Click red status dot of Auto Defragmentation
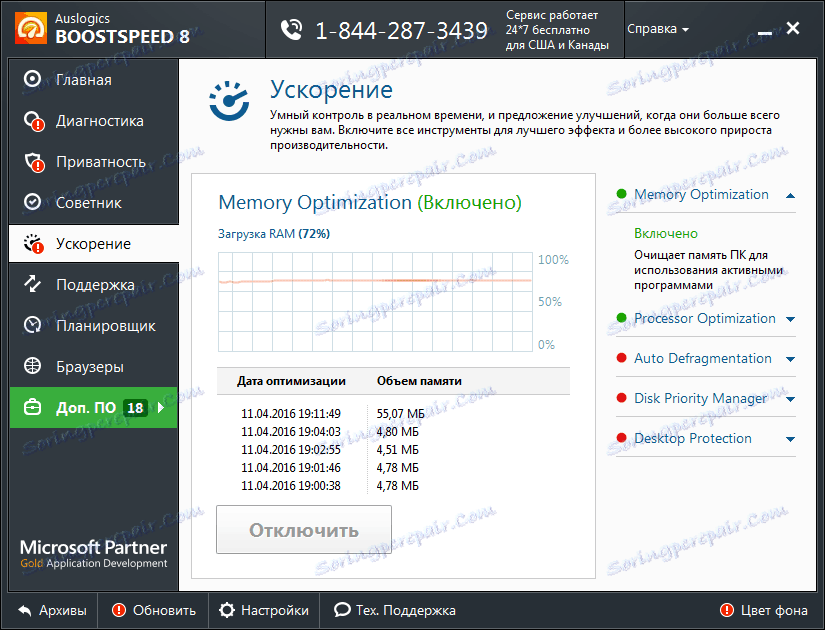825x630 pixels. pyautogui.click(x=621, y=358)
